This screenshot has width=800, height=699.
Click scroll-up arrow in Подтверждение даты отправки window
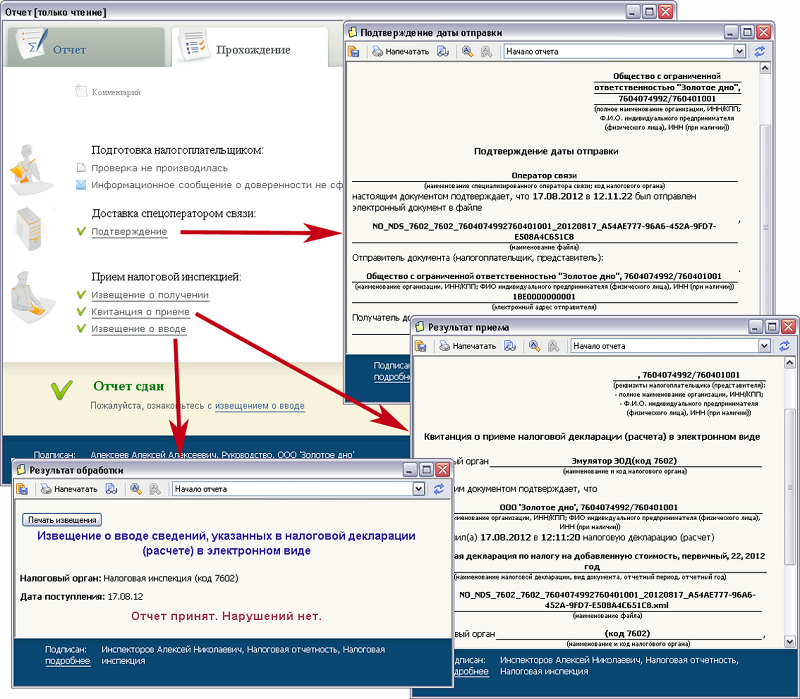click(x=764, y=68)
